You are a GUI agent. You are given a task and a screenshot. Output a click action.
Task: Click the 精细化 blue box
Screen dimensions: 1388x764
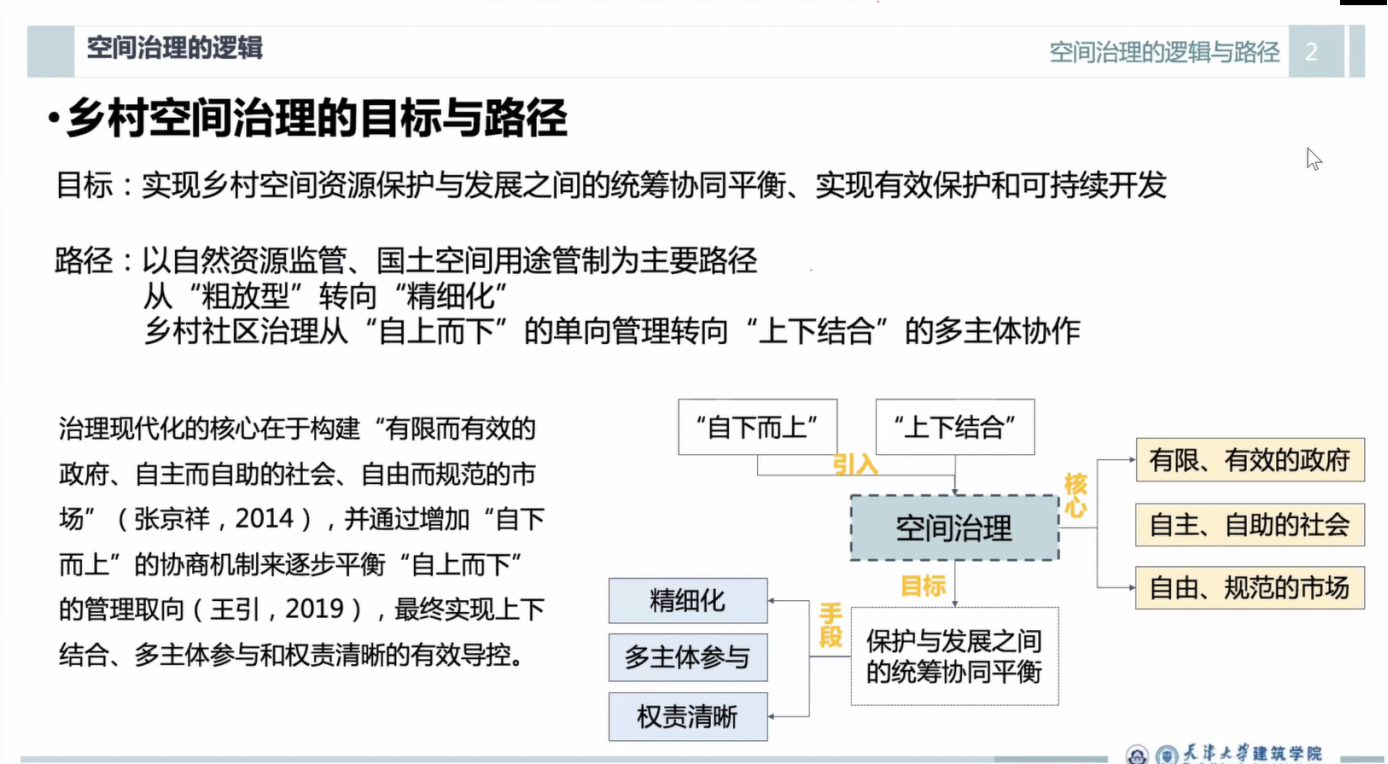pos(688,601)
